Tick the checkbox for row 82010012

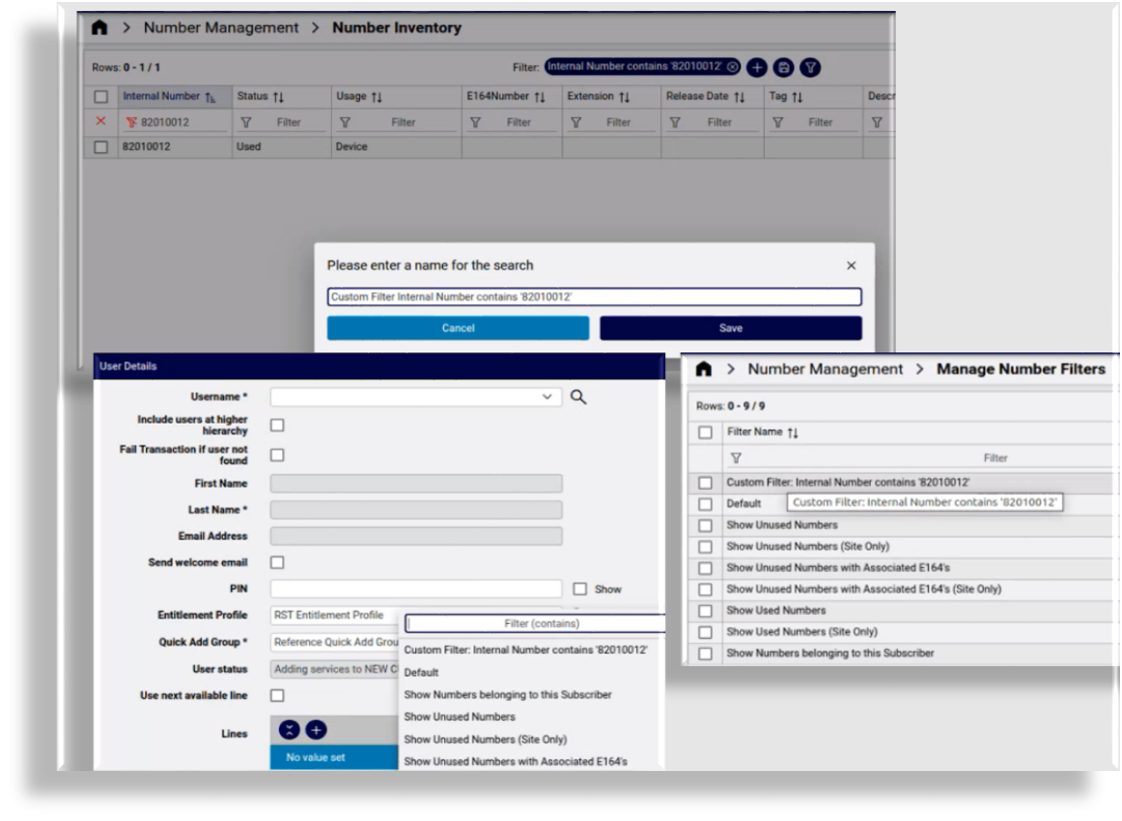click(x=99, y=147)
